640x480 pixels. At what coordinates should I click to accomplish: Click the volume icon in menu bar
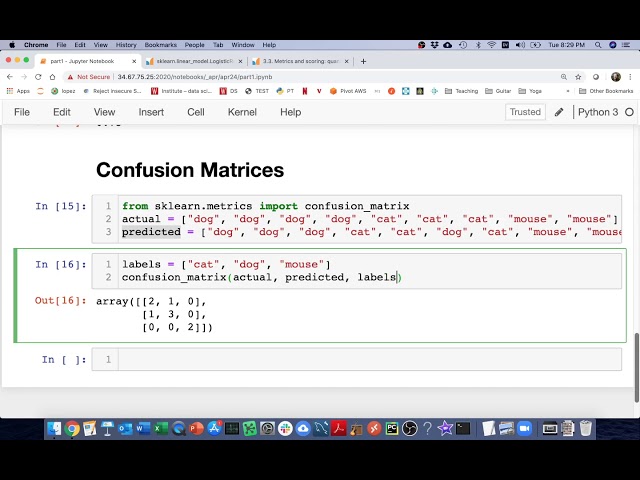520,45
